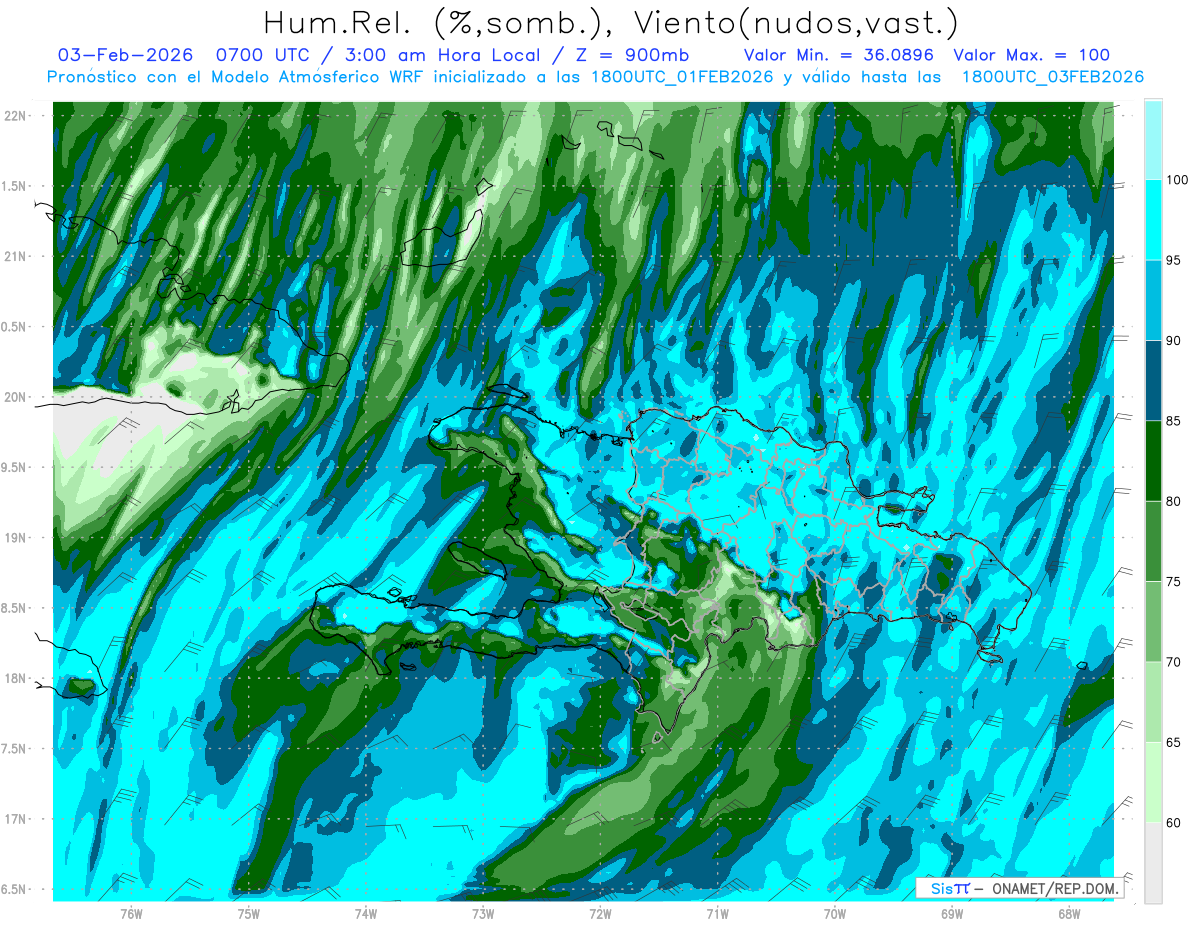
Task: Click the 80–85 dark green colorbar segment
Action: click(1153, 461)
